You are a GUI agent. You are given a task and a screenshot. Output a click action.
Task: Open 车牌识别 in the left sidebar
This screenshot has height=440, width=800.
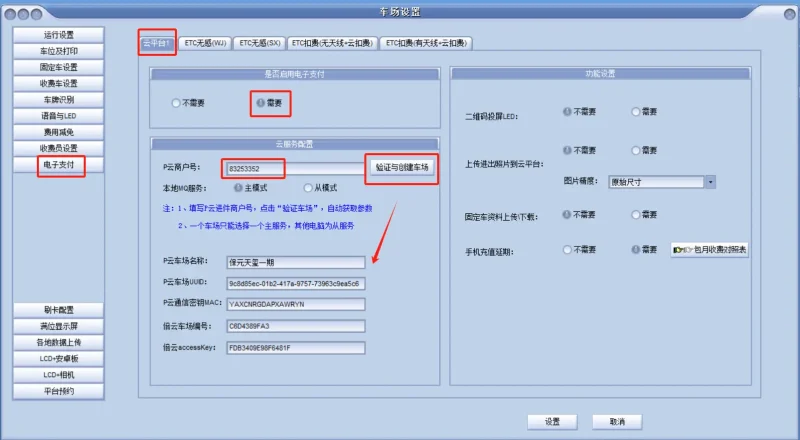click(x=58, y=100)
